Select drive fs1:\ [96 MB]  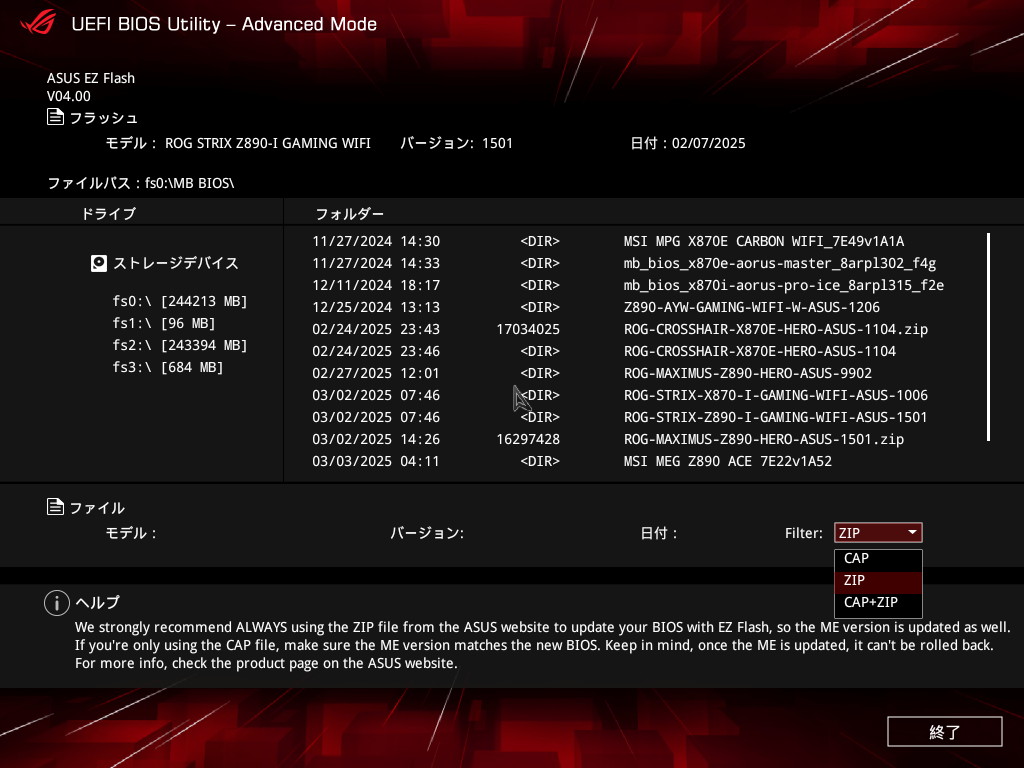pyautogui.click(x=164, y=323)
